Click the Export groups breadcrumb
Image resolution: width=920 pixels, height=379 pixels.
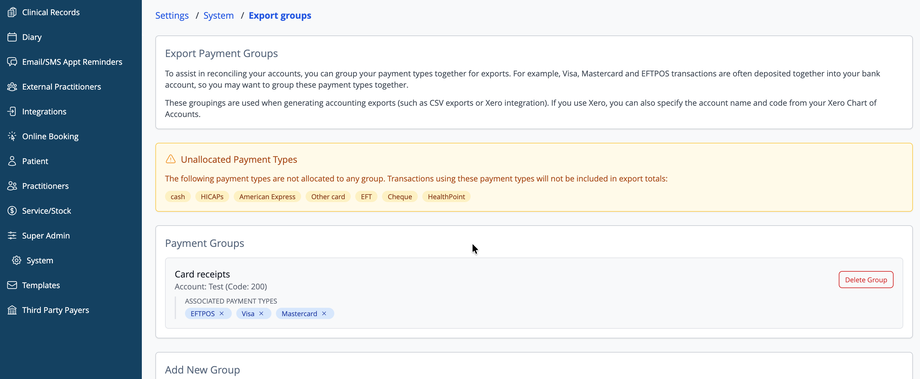280,16
